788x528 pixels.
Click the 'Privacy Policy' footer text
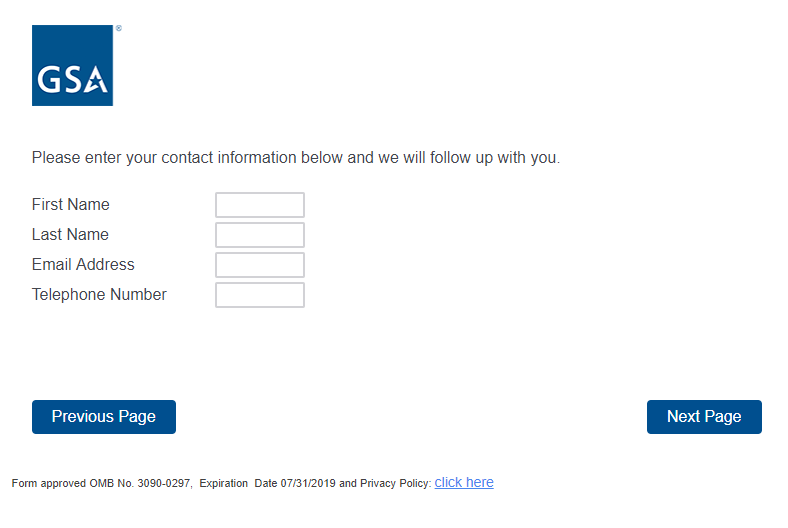395,484
